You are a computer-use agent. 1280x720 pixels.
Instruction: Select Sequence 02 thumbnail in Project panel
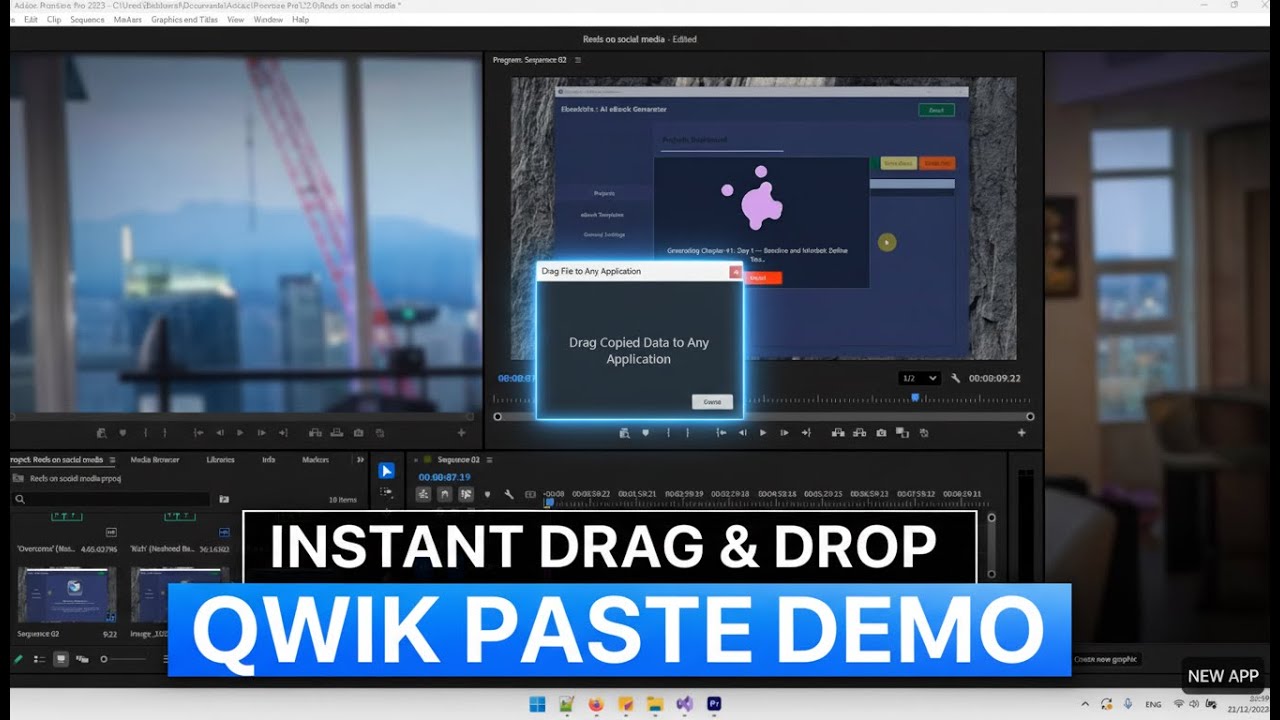[66, 595]
